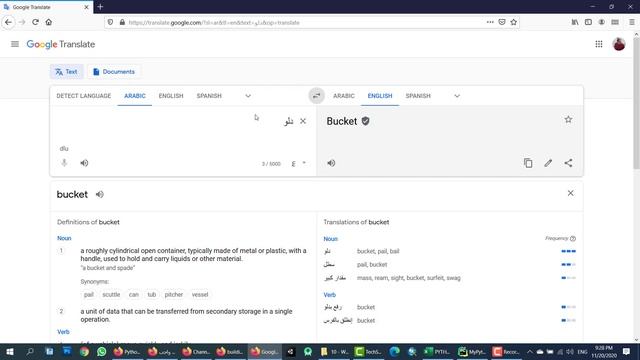640x360 pixels.
Task: Expand input tools dropdown arrow
Action: [x=304, y=163]
